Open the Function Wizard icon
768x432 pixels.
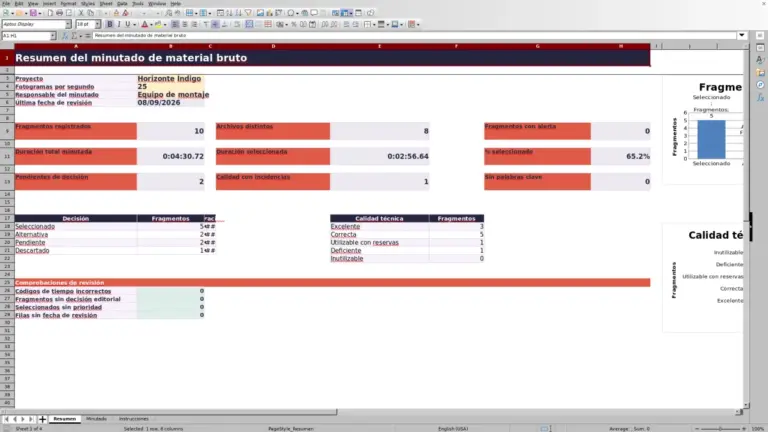[65, 36]
